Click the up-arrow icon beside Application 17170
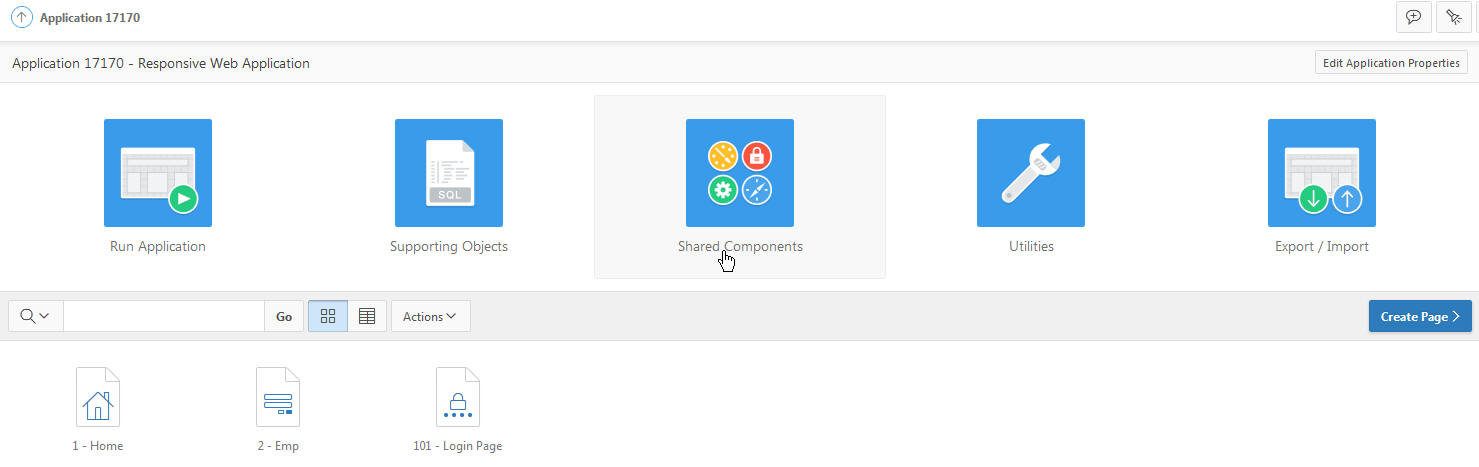The height and width of the screenshot is (467, 1479). [x=21, y=17]
